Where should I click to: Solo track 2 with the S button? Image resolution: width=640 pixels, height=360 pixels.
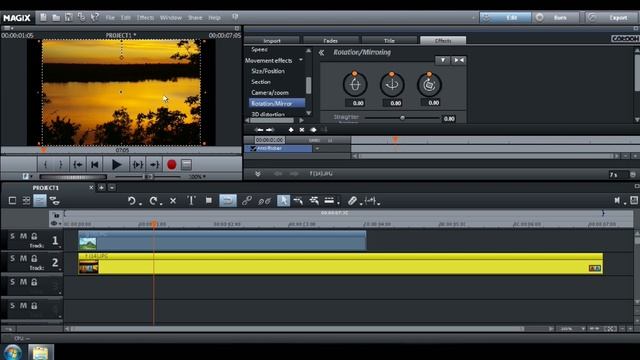[x=12, y=258]
